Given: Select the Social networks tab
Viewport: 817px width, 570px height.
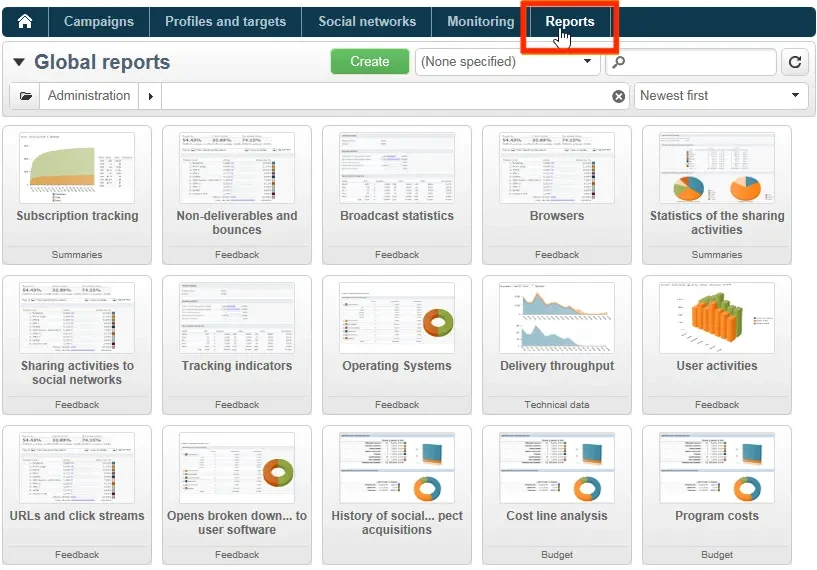Looking at the screenshot, I should tap(367, 22).
